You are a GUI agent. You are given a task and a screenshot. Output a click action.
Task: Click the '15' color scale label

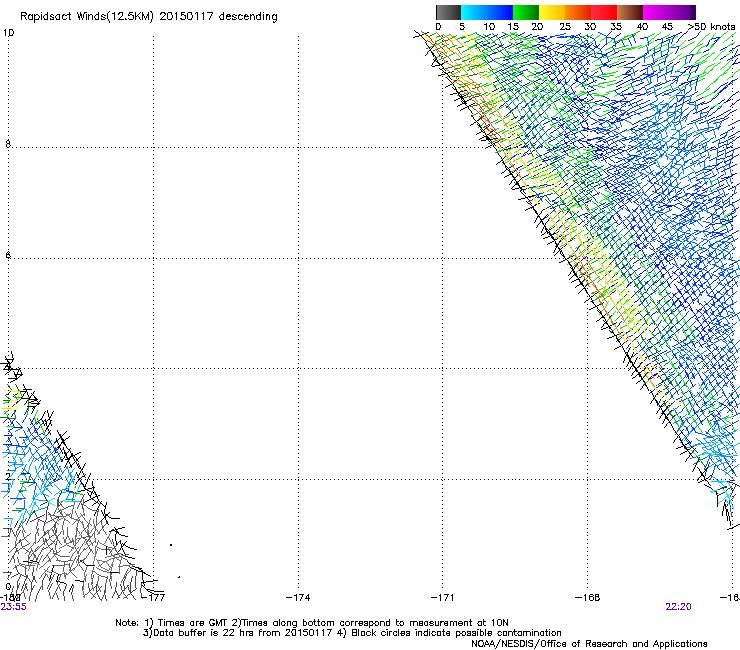pos(513,27)
